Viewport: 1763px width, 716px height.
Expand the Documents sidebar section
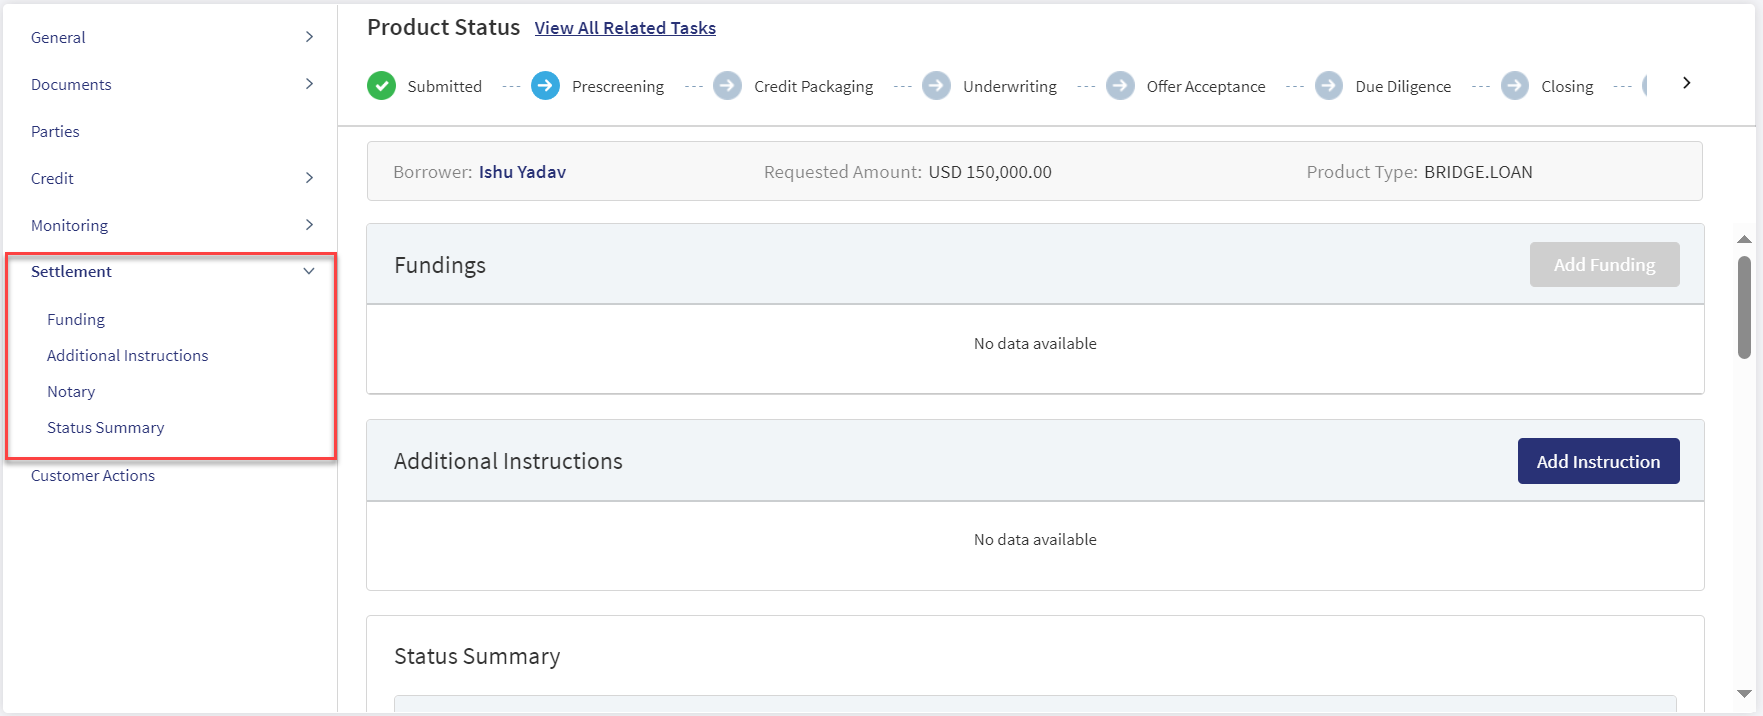point(309,84)
